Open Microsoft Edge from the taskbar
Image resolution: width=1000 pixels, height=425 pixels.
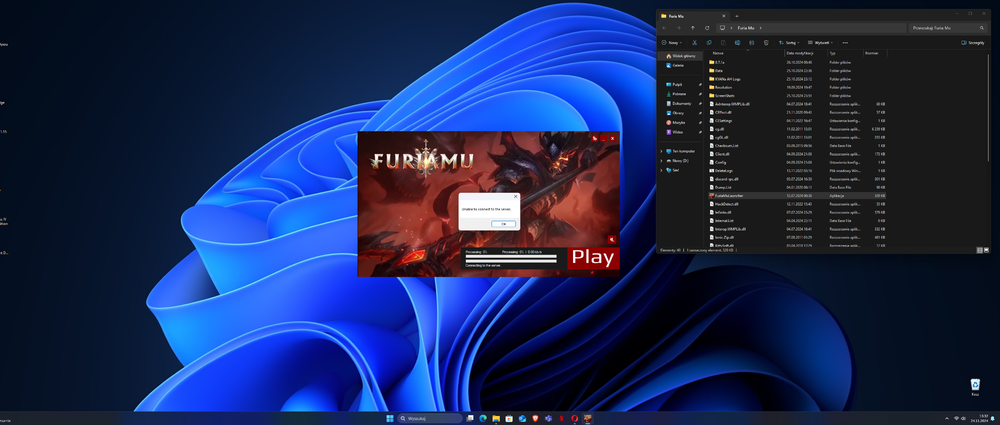pyautogui.click(x=483, y=419)
